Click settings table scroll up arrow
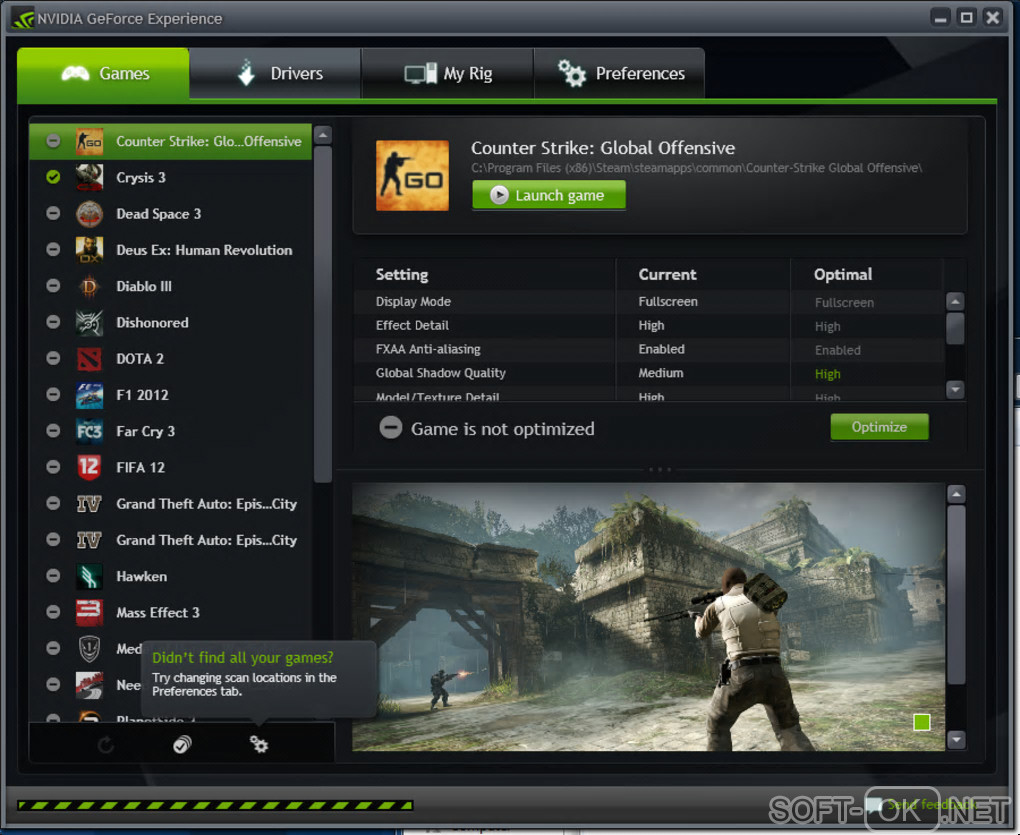Viewport: 1020px width, 835px height. pos(955,302)
